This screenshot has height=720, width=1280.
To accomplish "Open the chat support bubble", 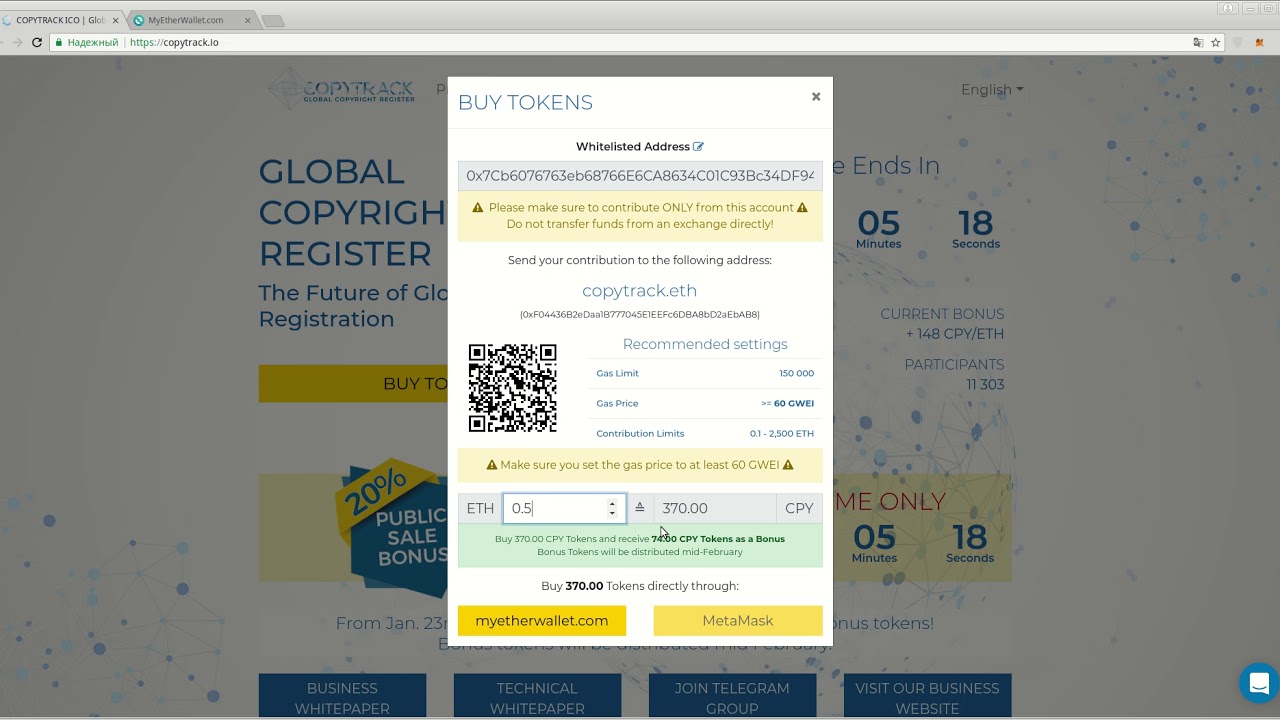I will [x=1259, y=683].
